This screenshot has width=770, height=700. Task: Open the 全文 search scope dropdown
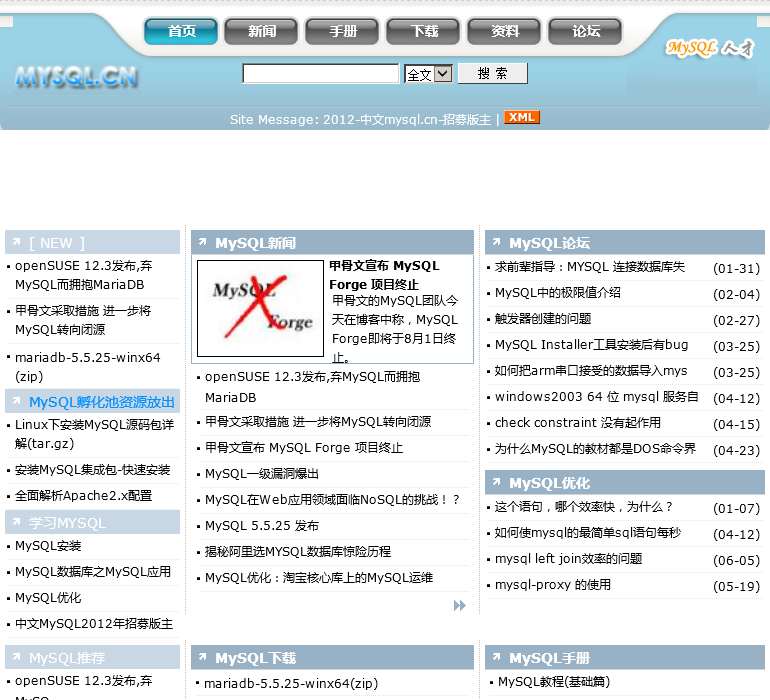pos(428,74)
